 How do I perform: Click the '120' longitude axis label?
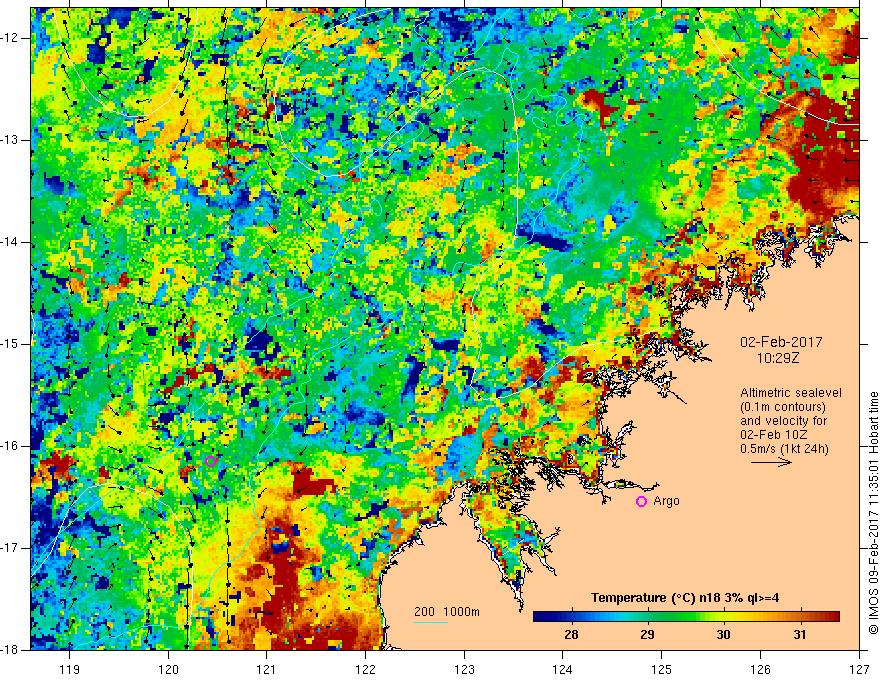[168, 669]
